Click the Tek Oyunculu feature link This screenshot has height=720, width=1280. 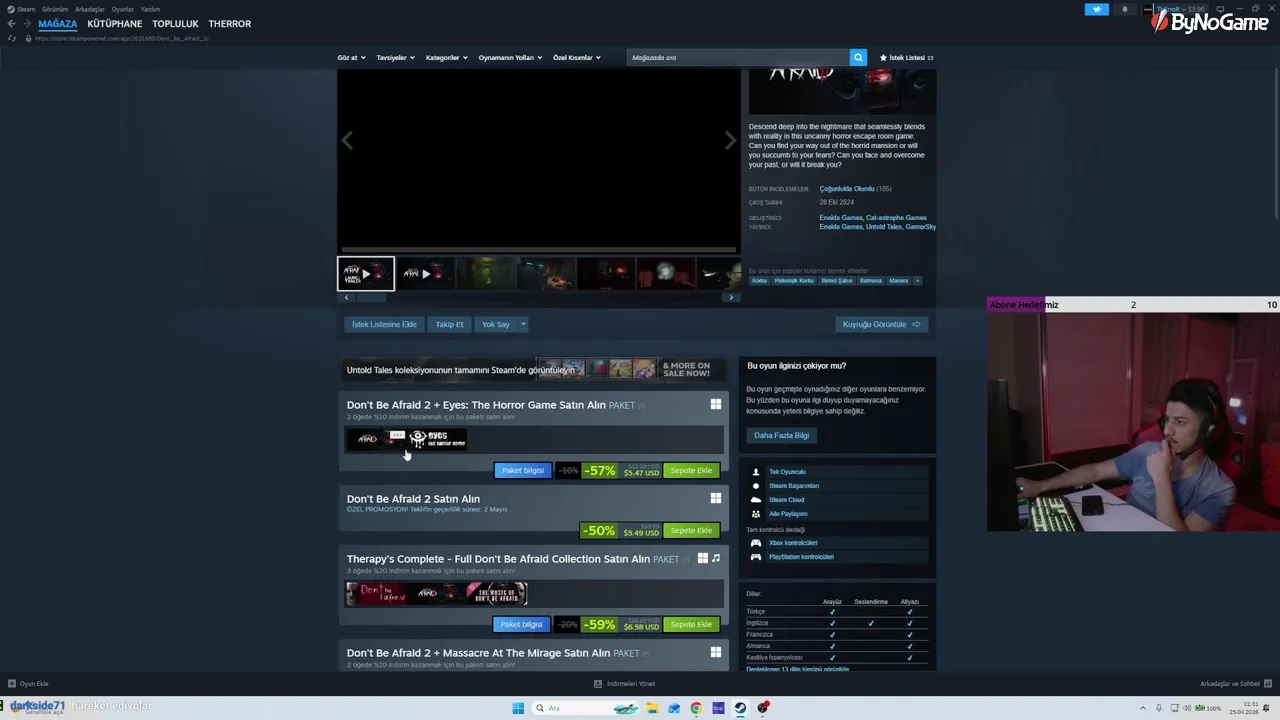pyautogui.click(x=787, y=472)
